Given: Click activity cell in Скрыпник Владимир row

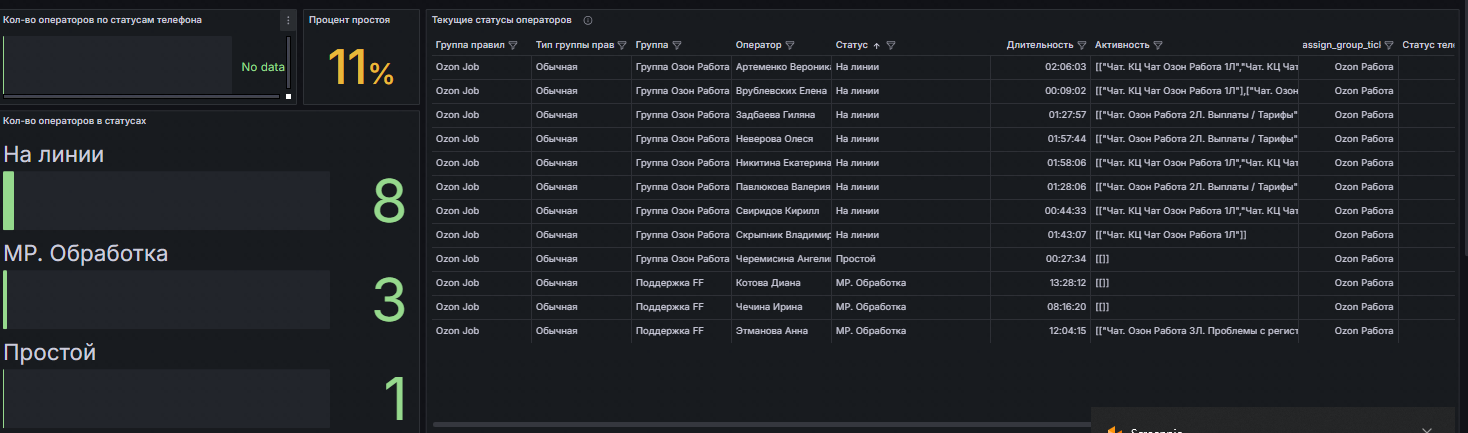Looking at the screenshot, I should pos(1195,235).
